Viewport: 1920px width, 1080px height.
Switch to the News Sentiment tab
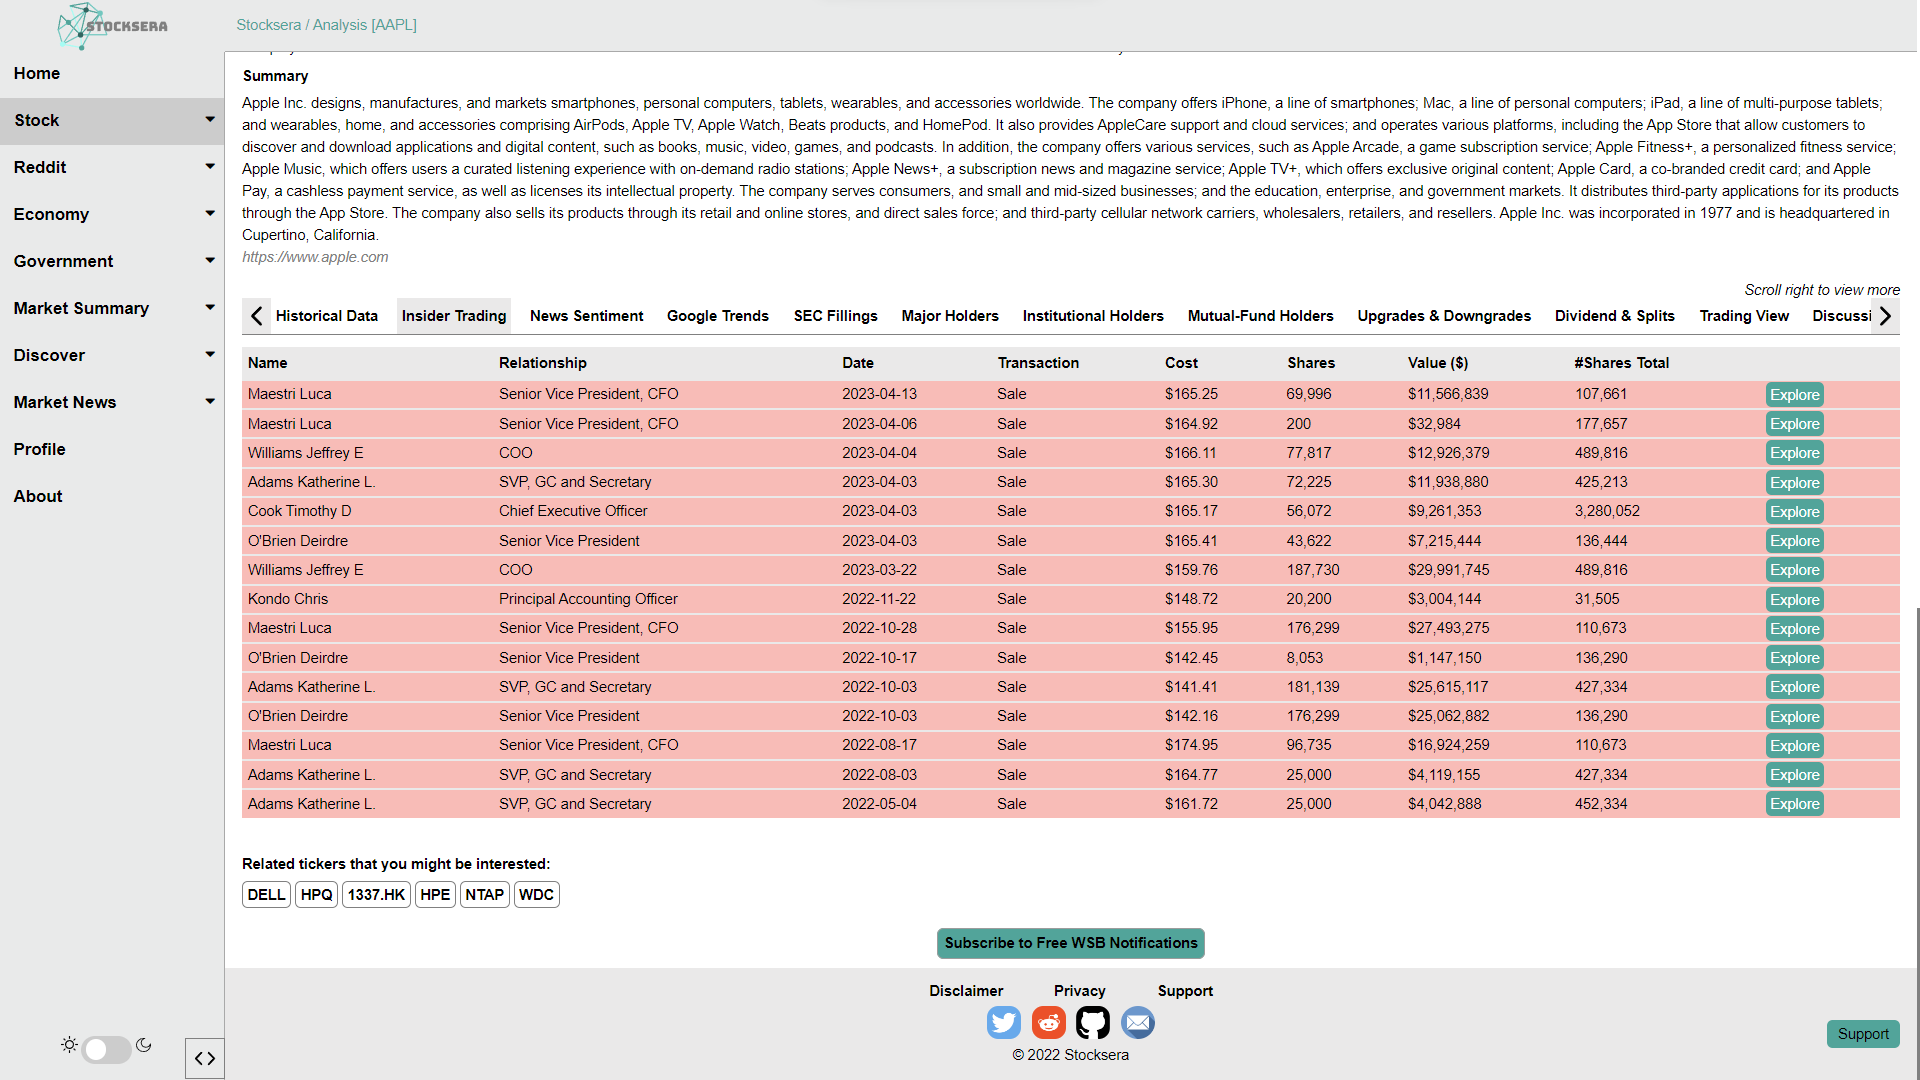tap(586, 316)
